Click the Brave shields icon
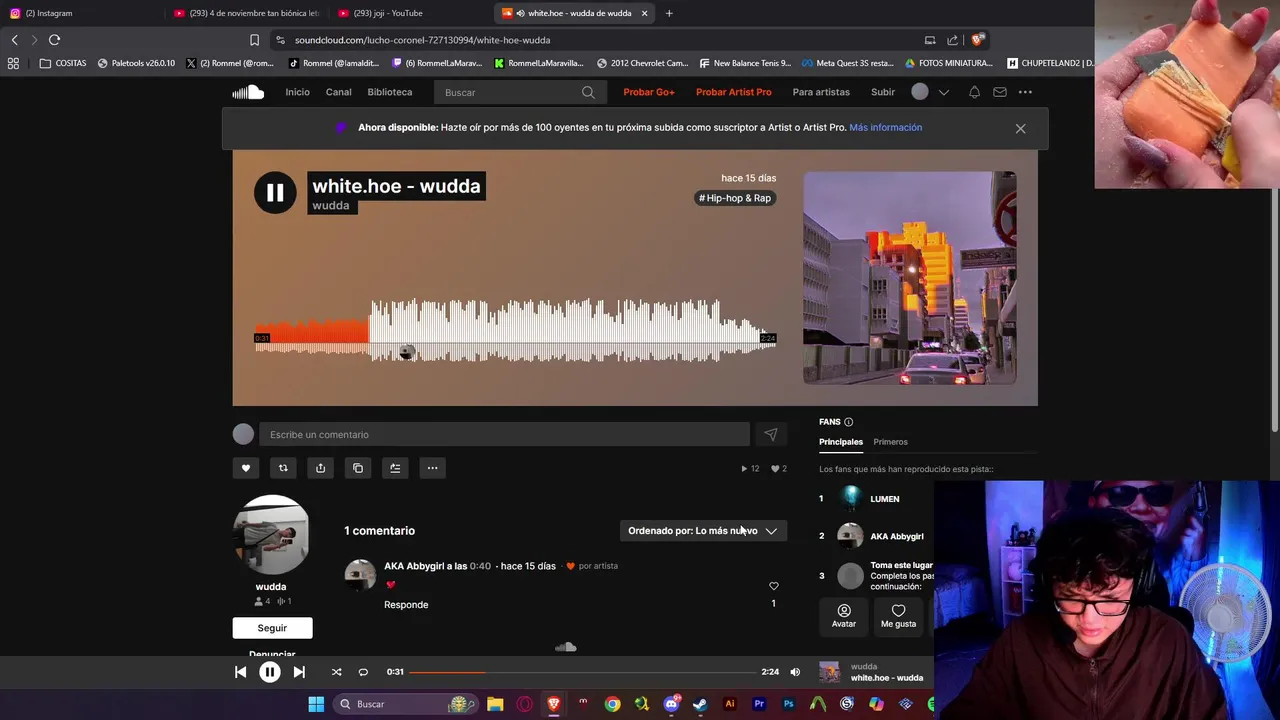This screenshot has height=720, width=1280. tap(978, 40)
